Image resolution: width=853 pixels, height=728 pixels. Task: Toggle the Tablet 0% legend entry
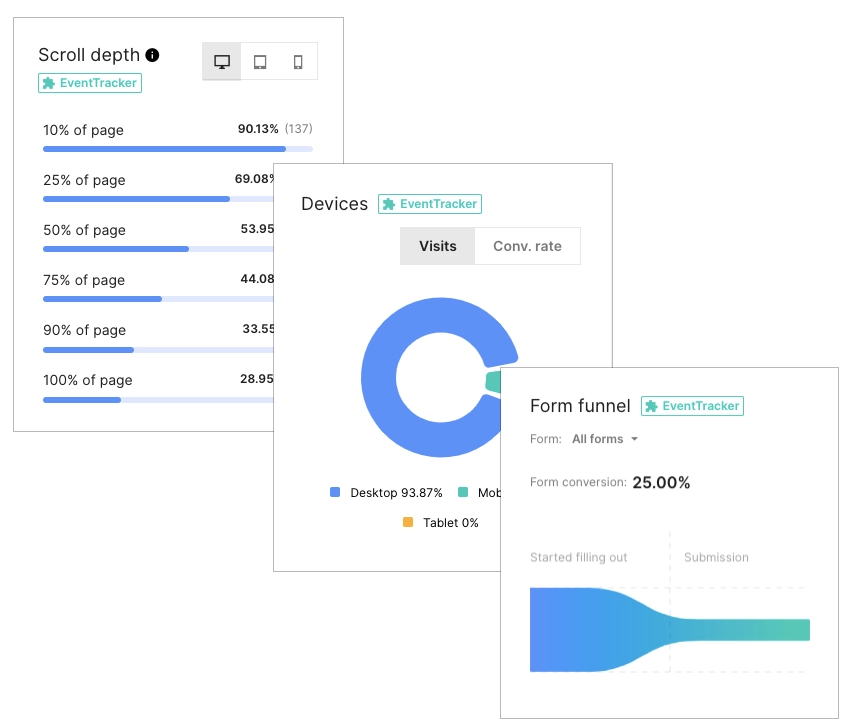click(444, 522)
